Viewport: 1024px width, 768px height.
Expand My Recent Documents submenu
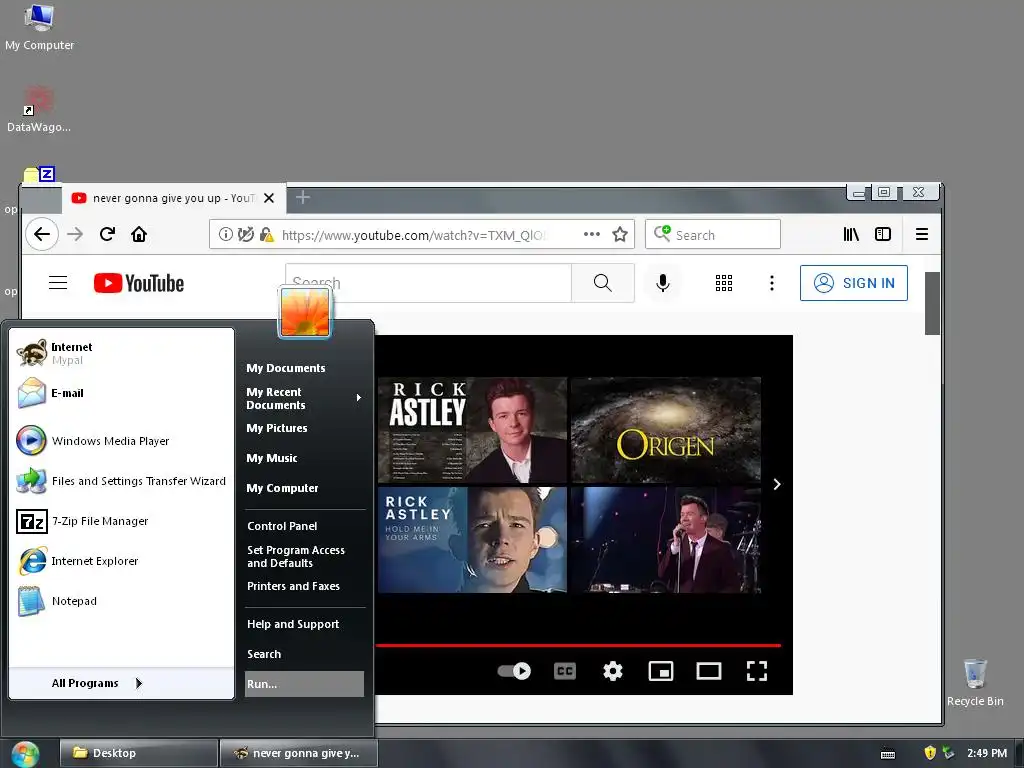click(304, 398)
